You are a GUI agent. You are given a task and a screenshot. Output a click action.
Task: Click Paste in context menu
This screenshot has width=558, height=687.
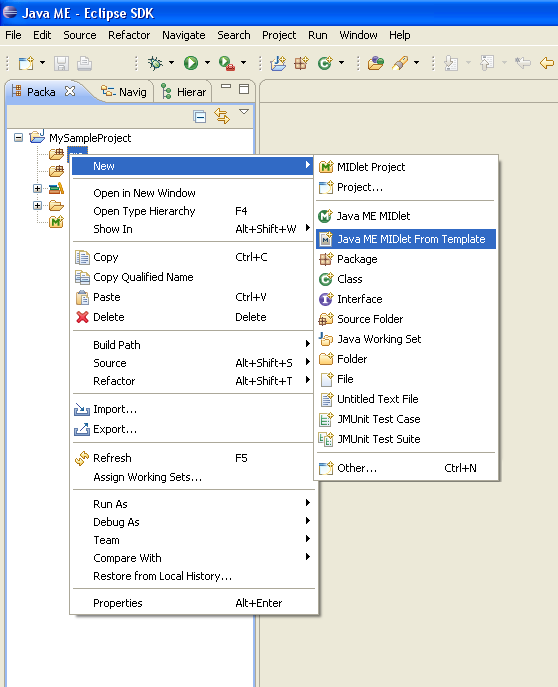click(193, 297)
